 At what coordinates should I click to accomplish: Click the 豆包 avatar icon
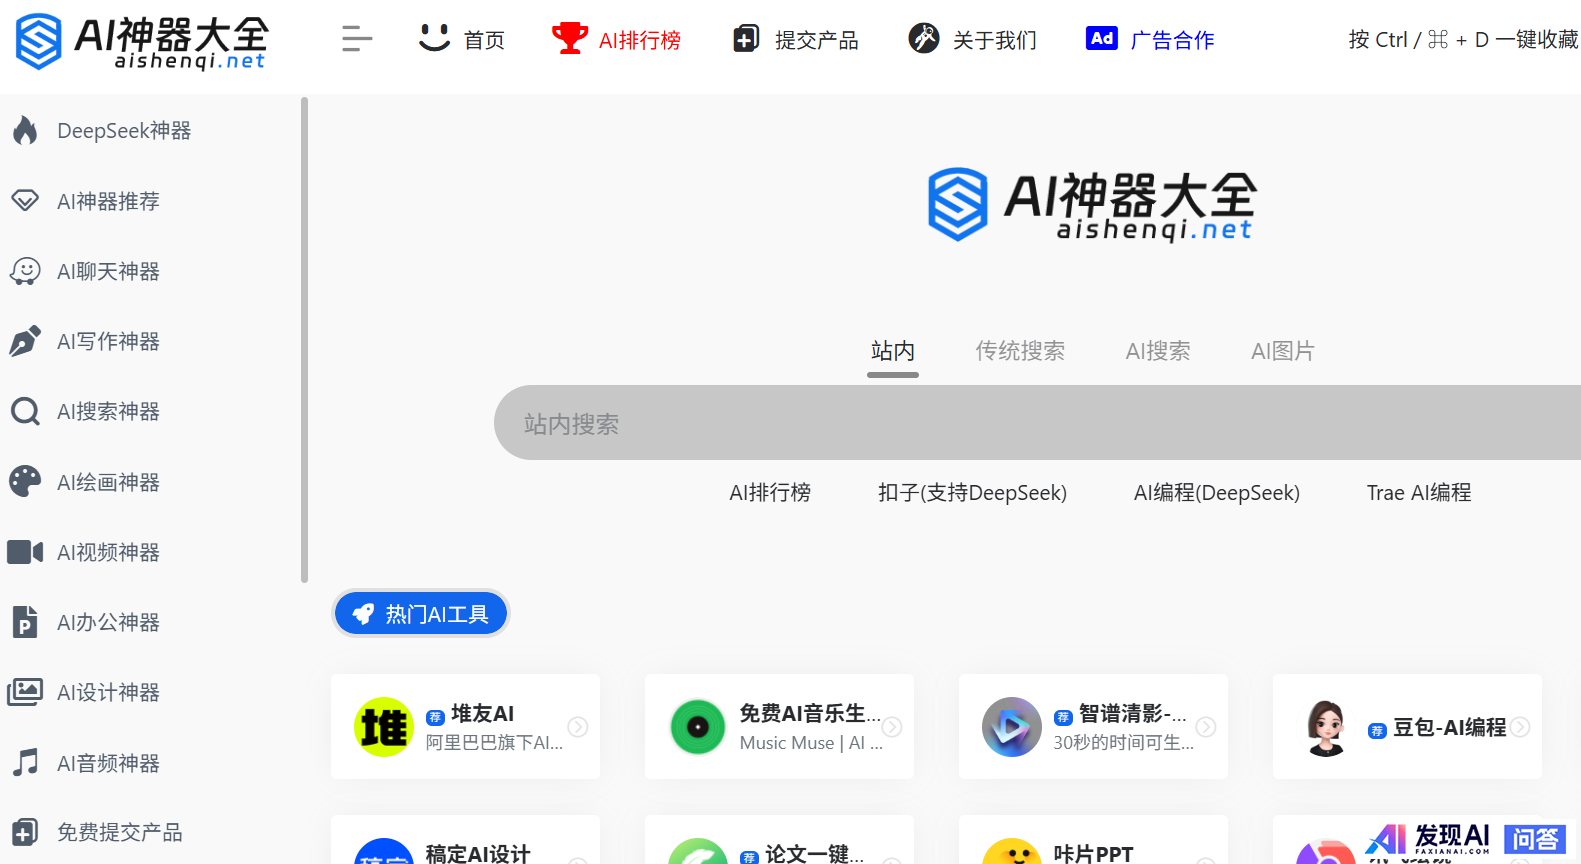(1326, 727)
